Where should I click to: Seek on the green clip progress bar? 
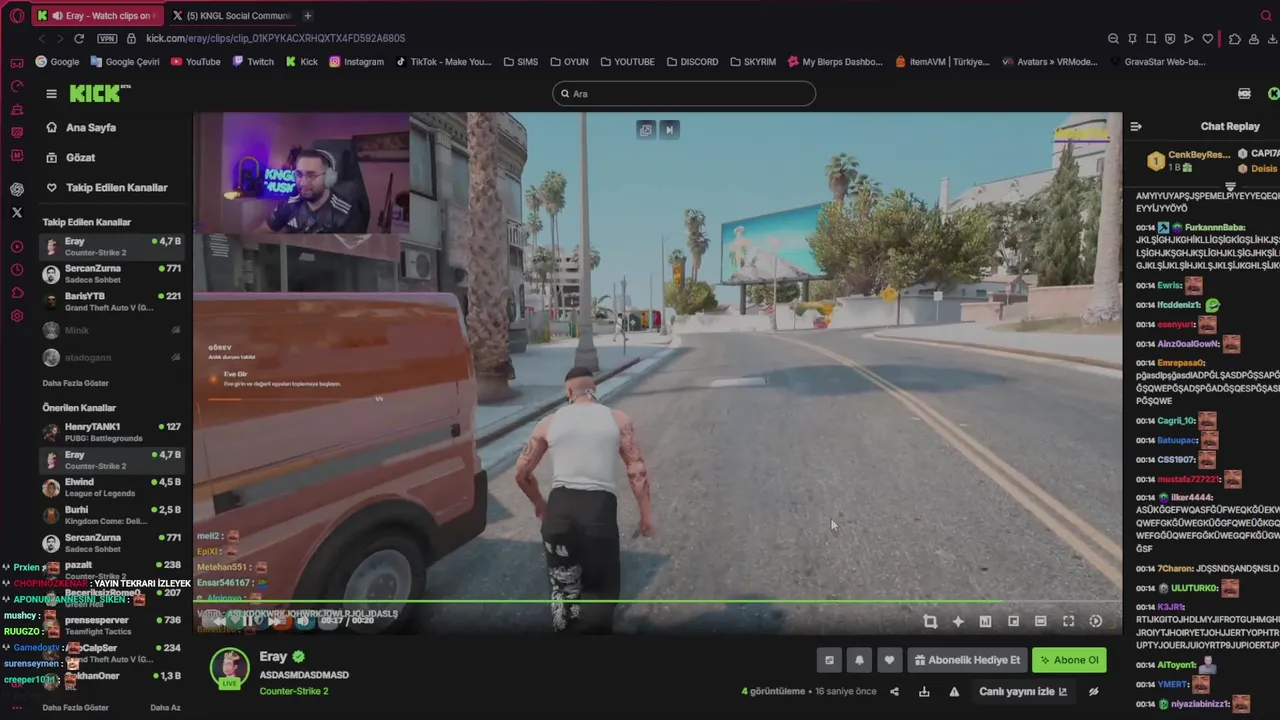(657, 602)
